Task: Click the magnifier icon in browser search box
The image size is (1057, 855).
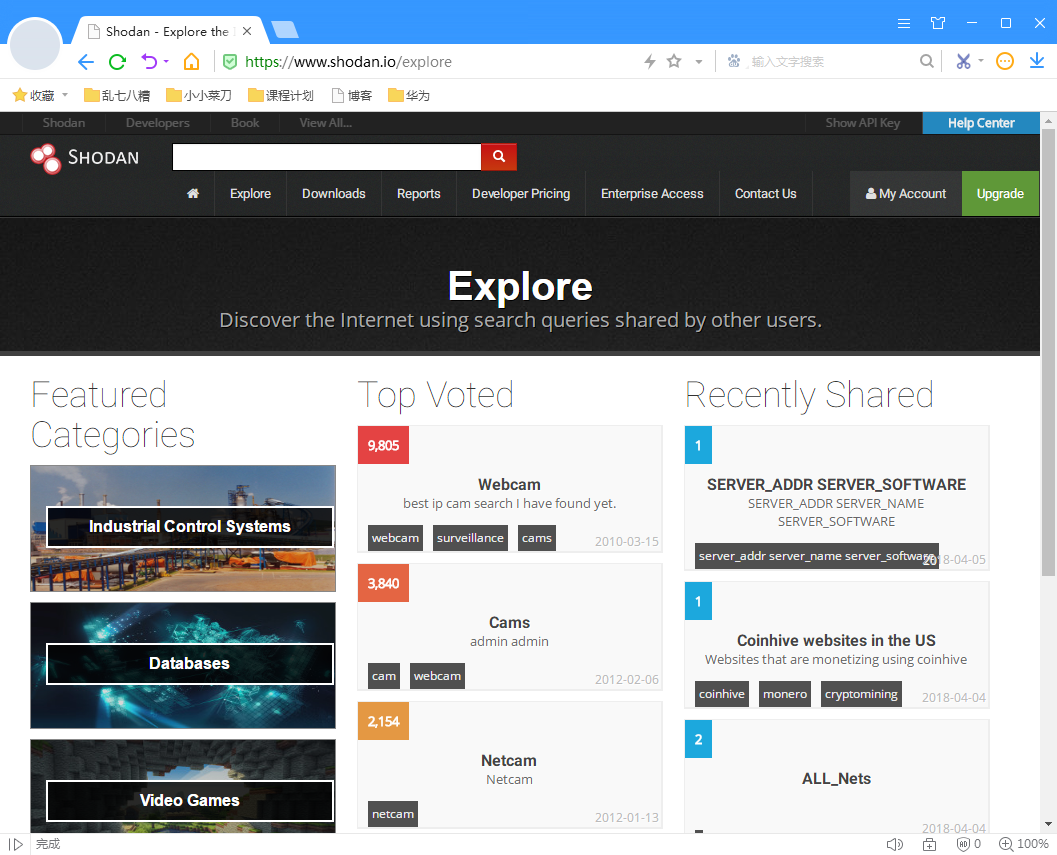Action: [x=927, y=61]
